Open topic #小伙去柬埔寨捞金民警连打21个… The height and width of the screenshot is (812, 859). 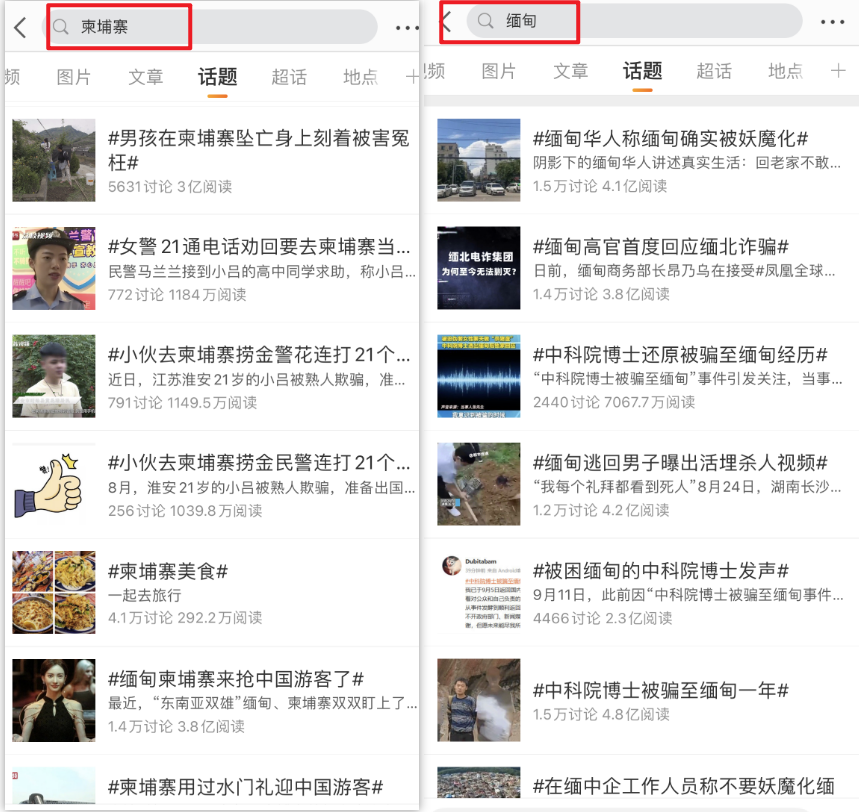(259, 463)
